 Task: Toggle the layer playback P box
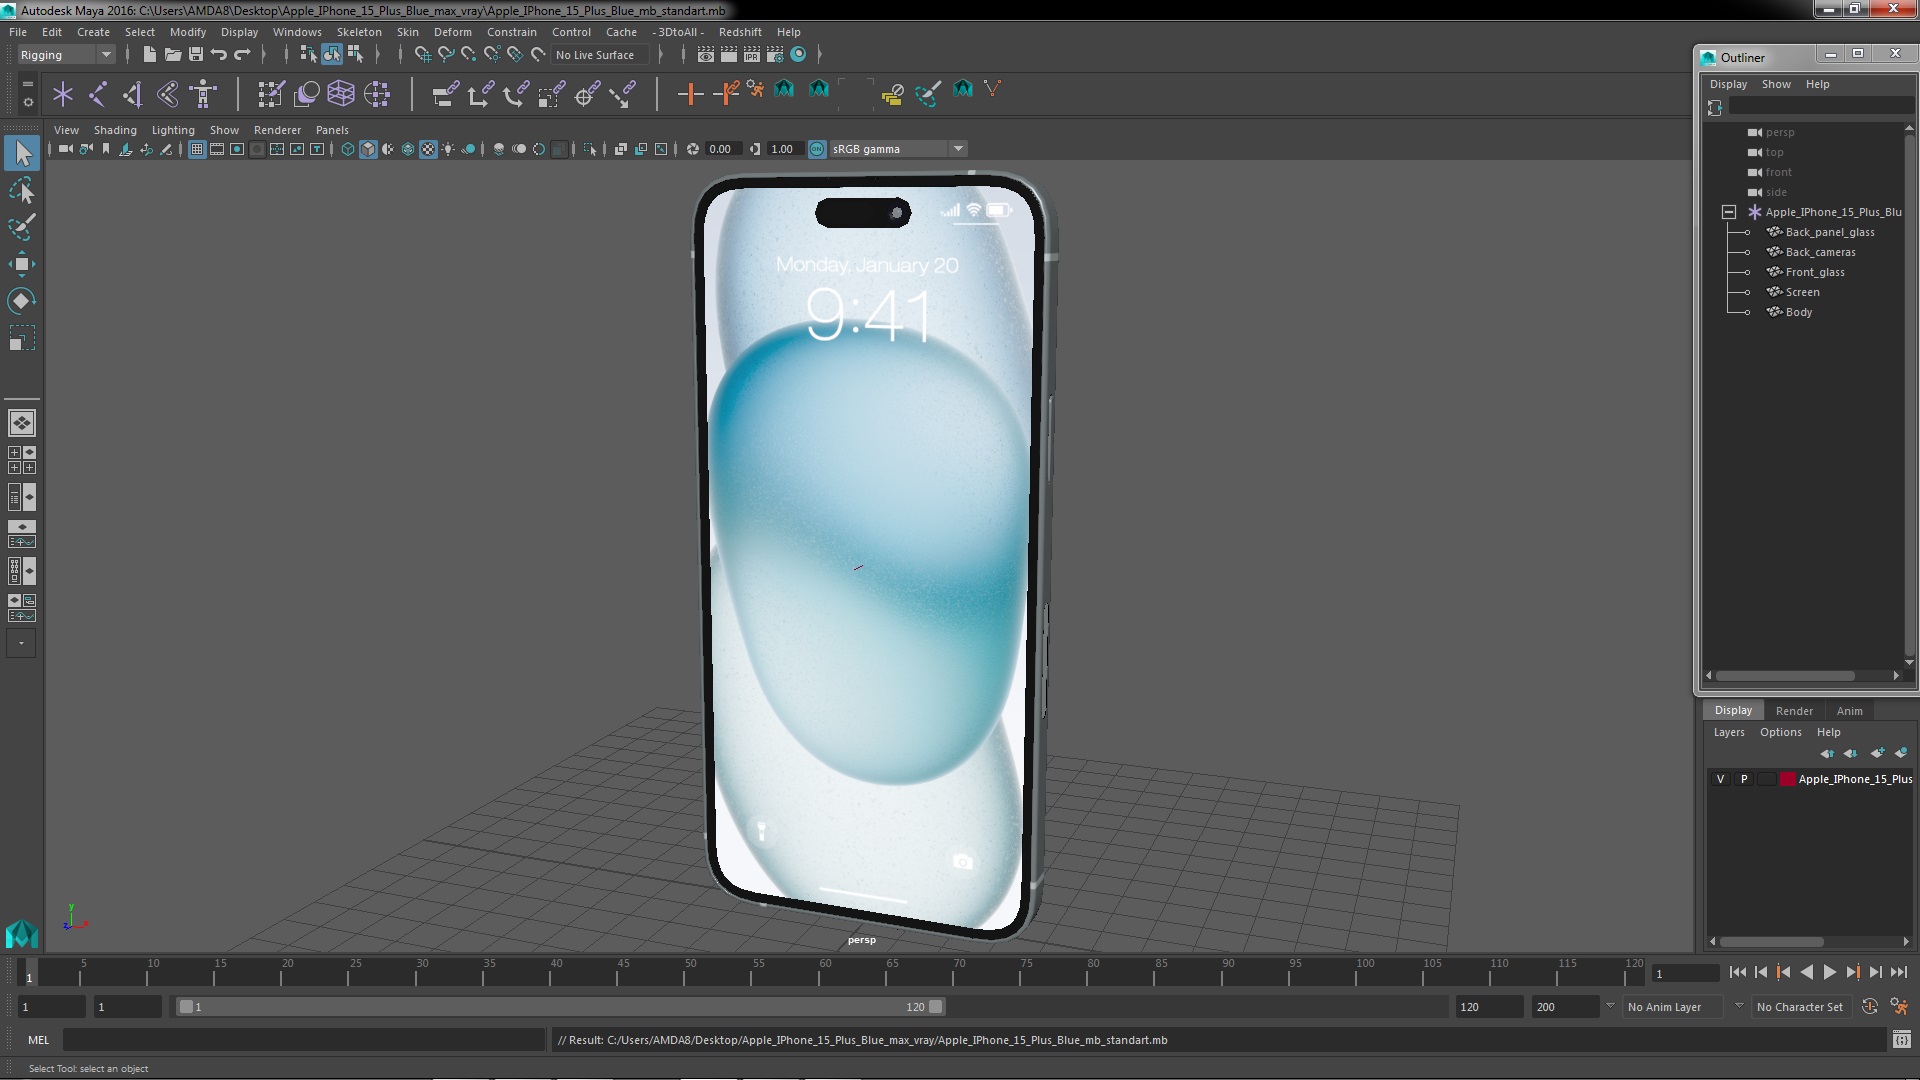click(x=1744, y=779)
